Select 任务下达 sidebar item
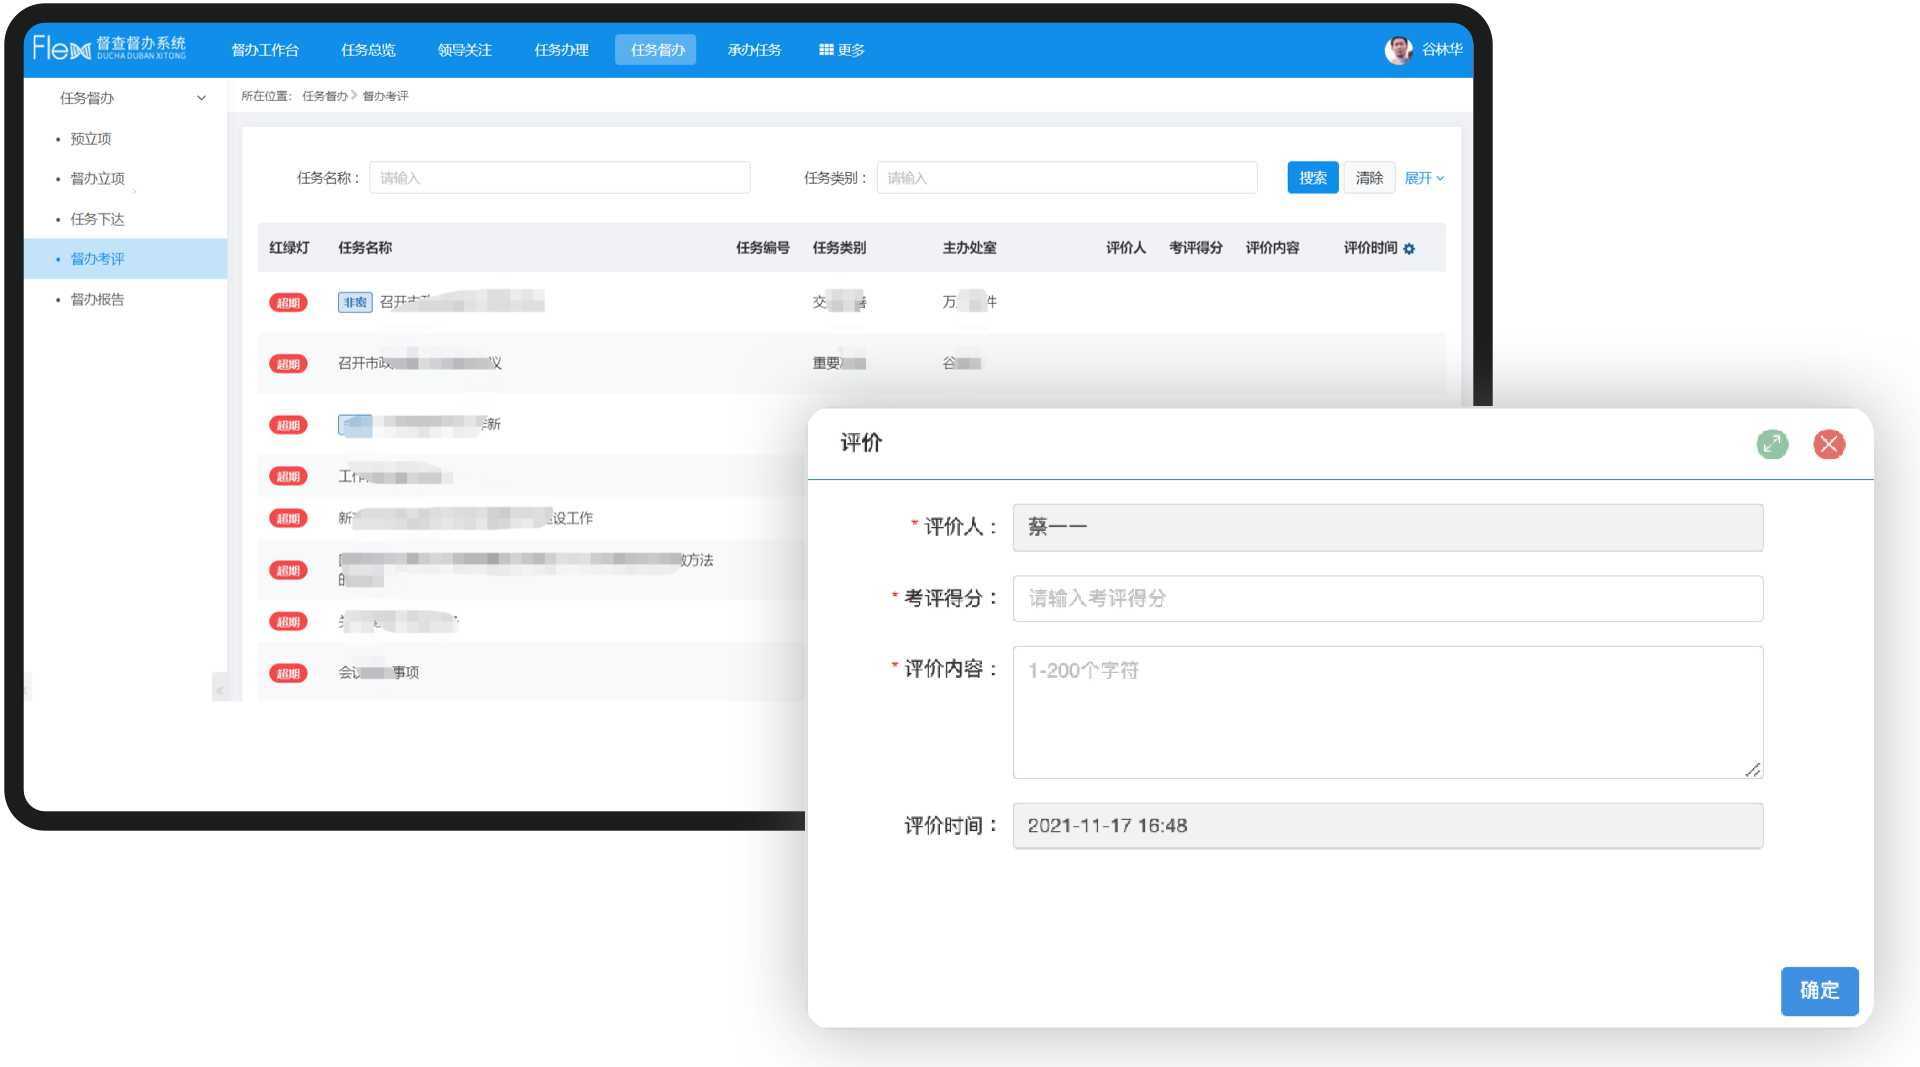 (97, 219)
